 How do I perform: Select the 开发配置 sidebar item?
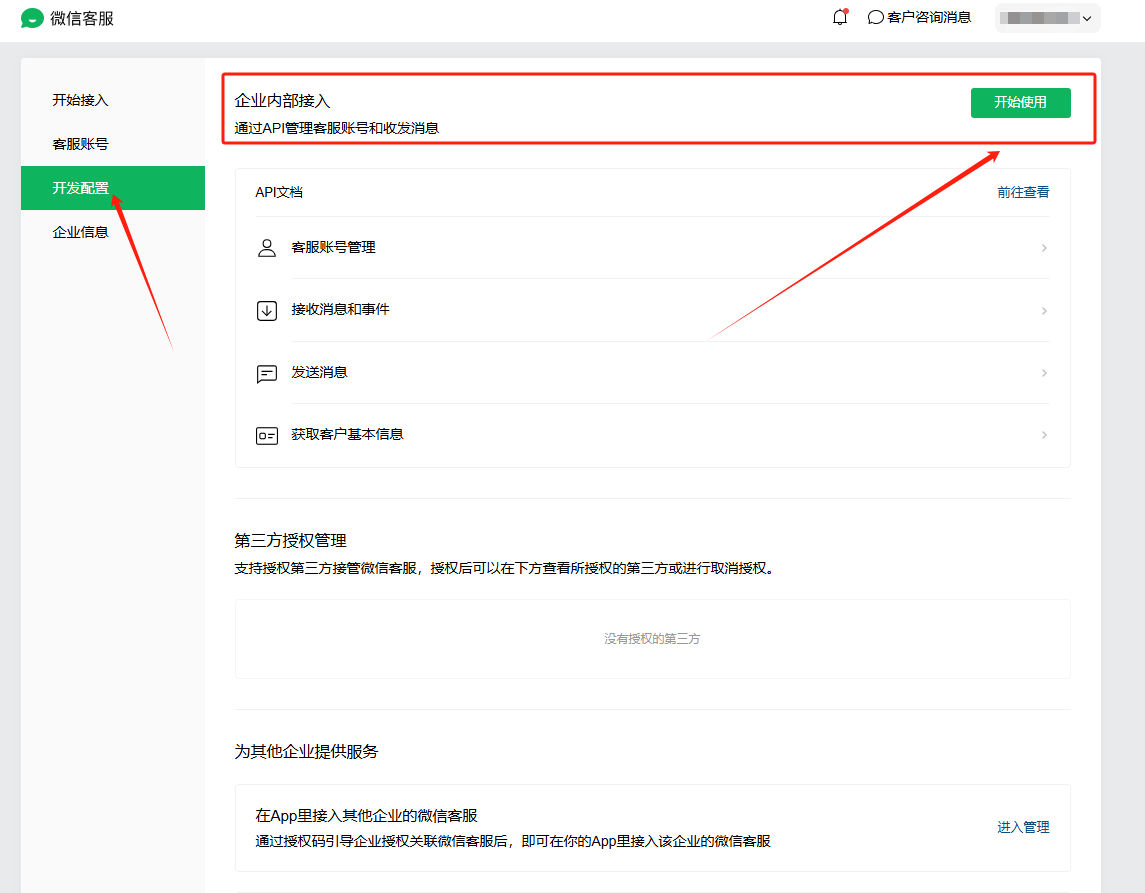coord(80,188)
